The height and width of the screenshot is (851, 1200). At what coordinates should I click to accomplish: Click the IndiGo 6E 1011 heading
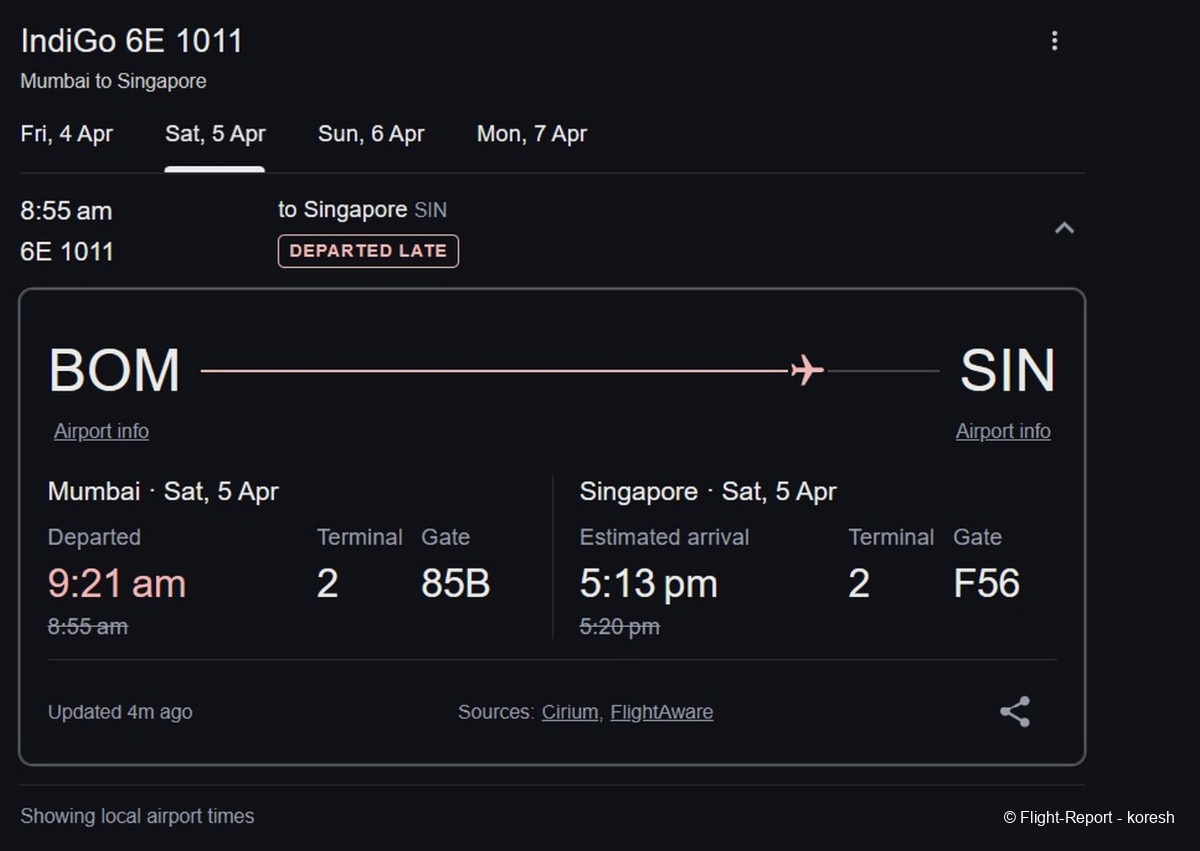pyautogui.click(x=132, y=41)
